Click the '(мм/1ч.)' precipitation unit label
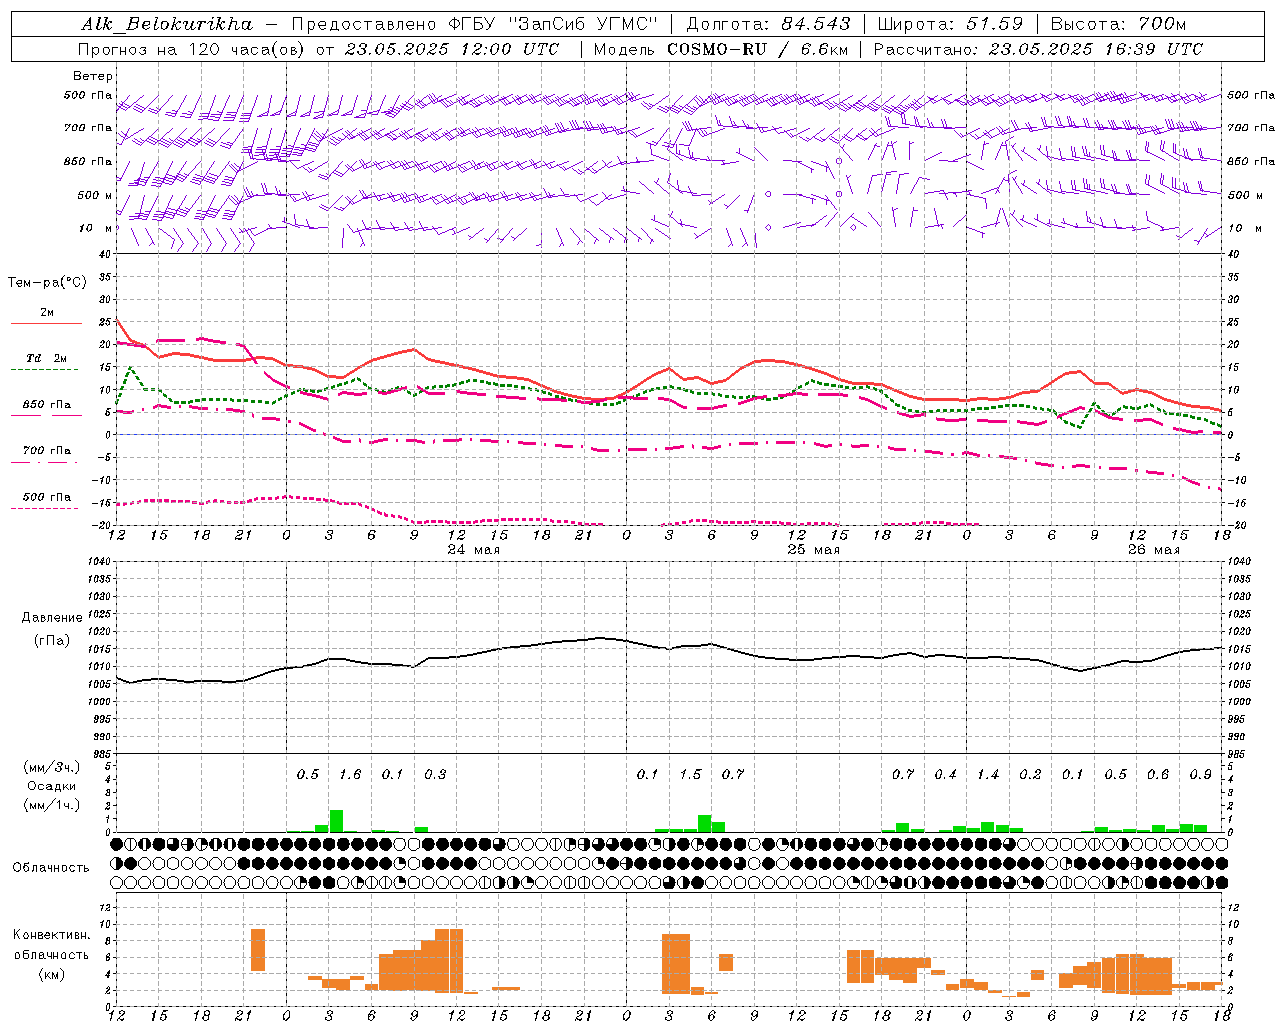 [51, 805]
